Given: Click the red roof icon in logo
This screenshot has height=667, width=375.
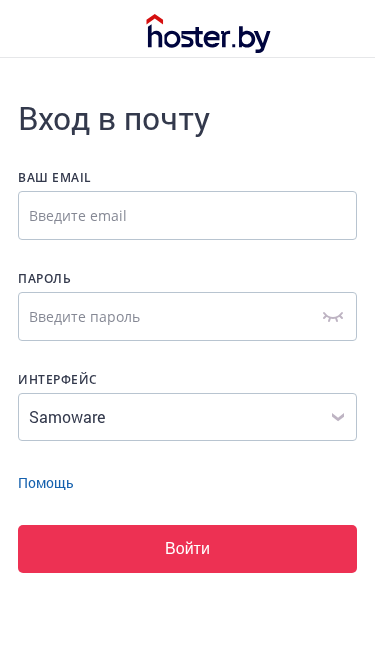Looking at the screenshot, I should point(155,19).
